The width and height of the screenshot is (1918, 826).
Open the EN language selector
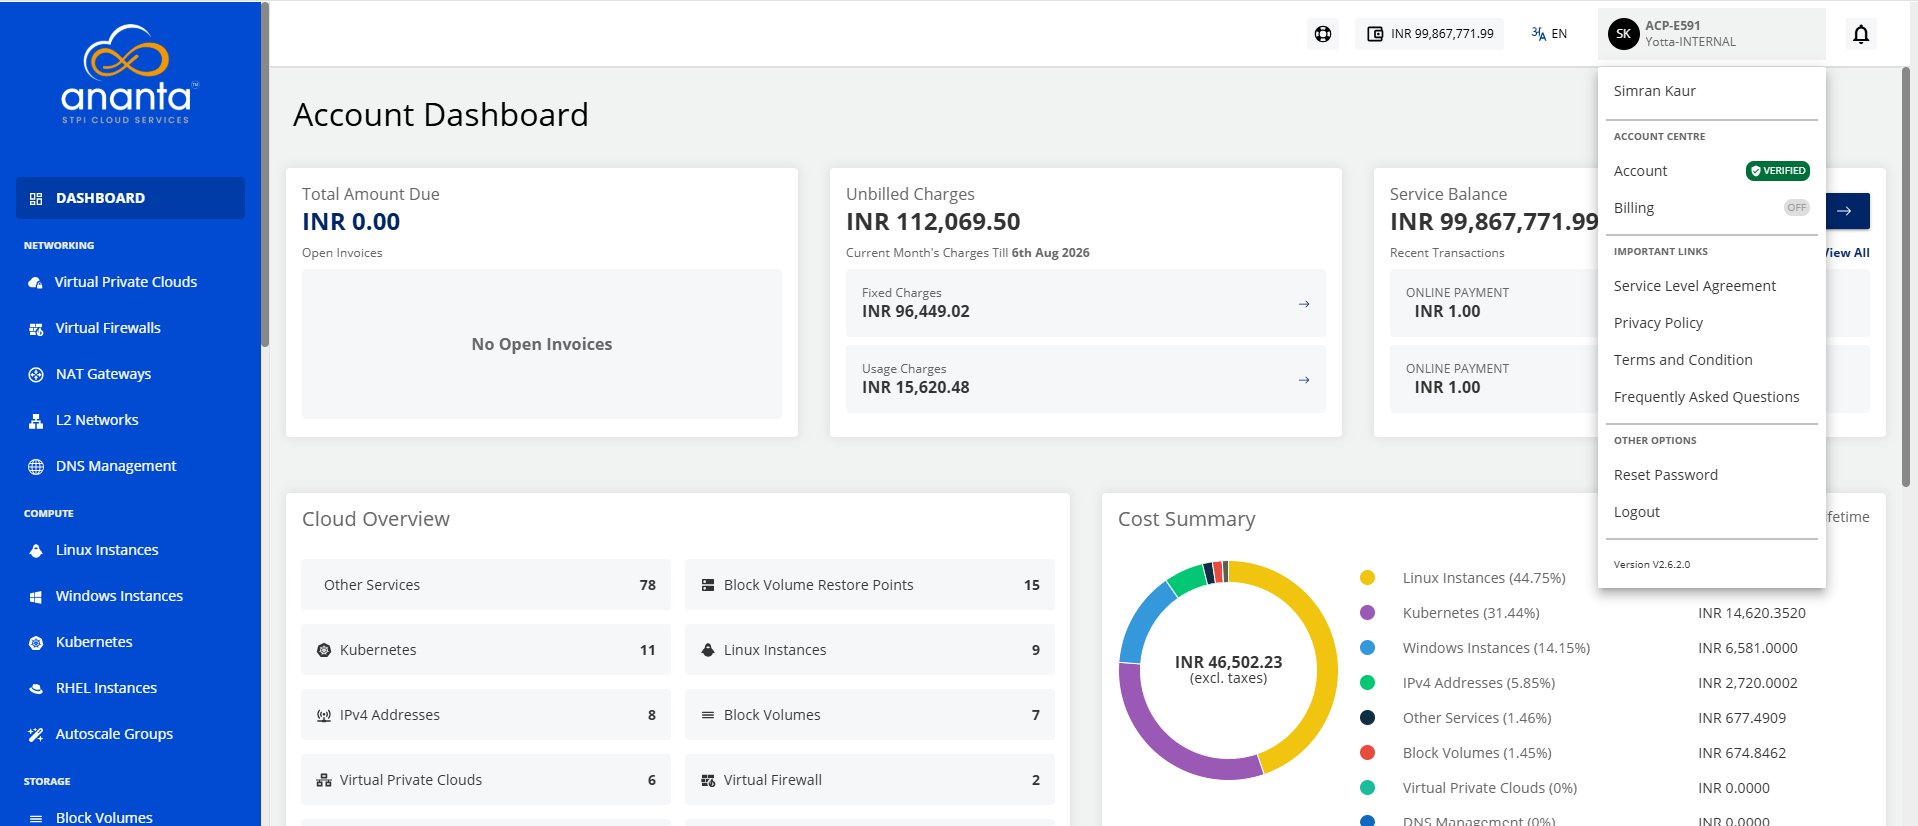pos(1549,34)
